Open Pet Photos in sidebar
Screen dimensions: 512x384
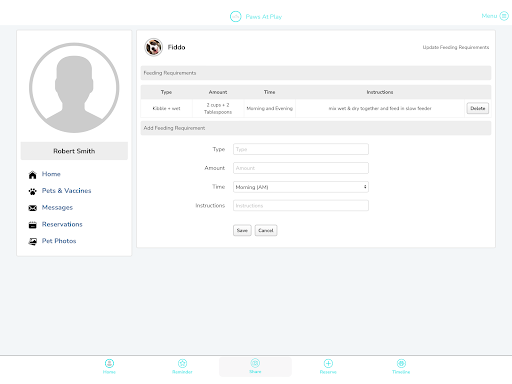pyautogui.click(x=59, y=241)
